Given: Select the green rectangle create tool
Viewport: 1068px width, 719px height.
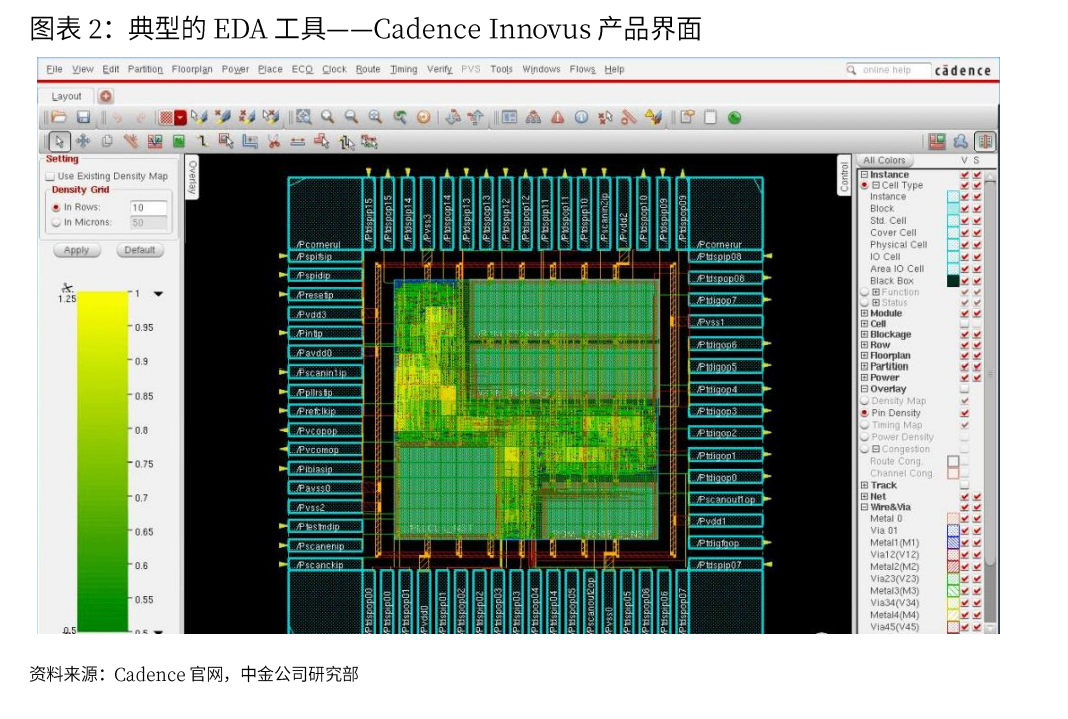Looking at the screenshot, I should (178, 142).
